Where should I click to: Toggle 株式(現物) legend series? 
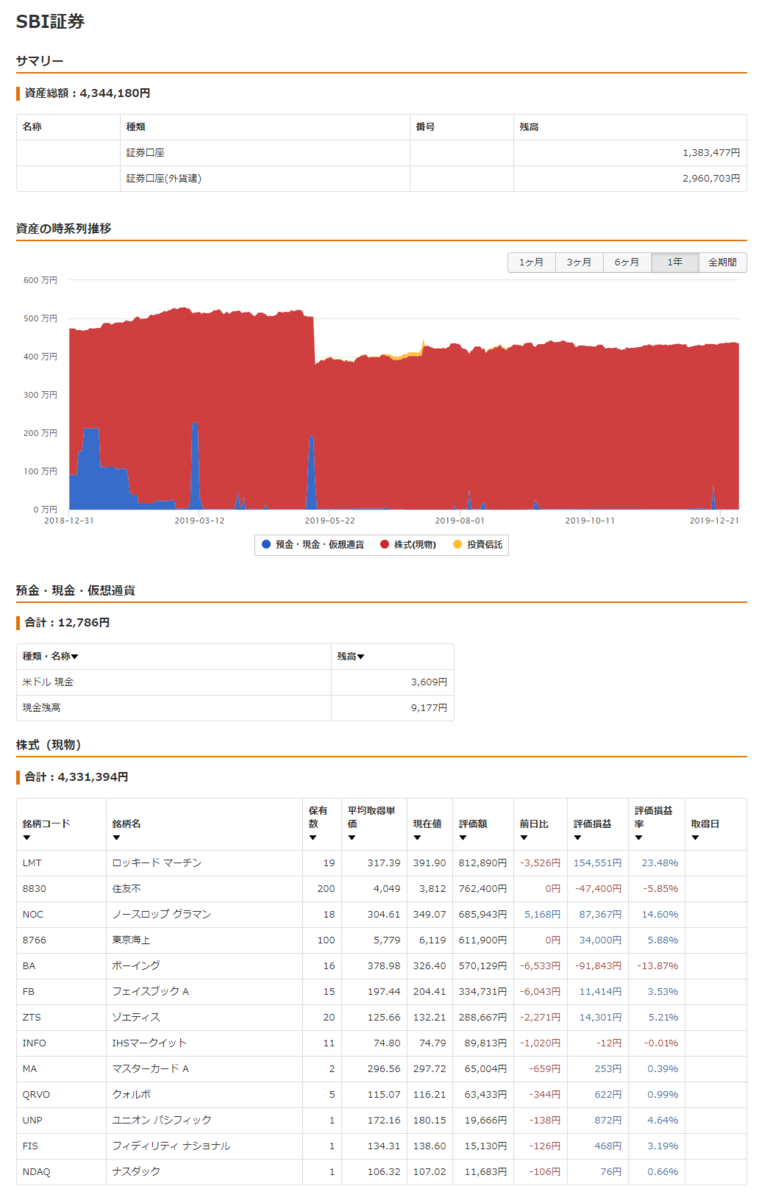(x=408, y=544)
